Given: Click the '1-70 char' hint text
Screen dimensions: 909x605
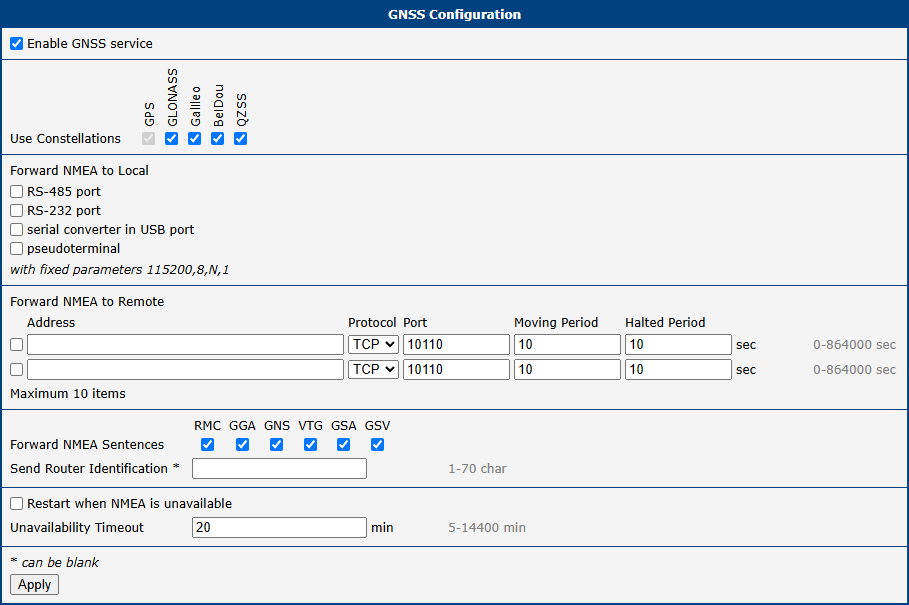Looking at the screenshot, I should coord(477,468).
